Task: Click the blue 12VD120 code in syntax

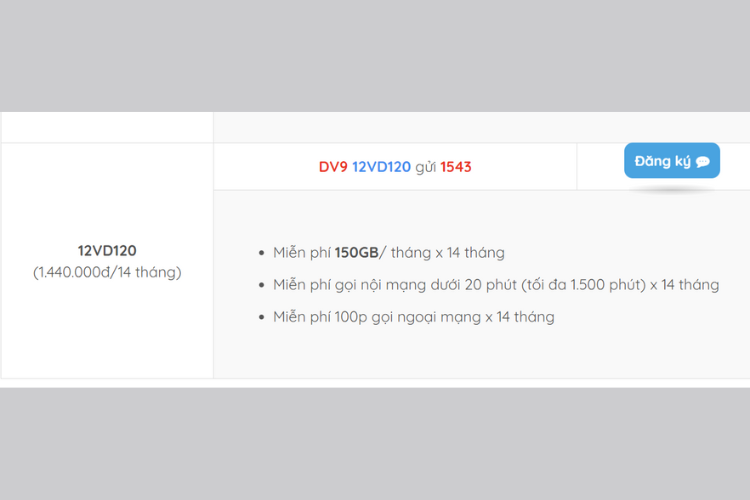Action: 381,167
